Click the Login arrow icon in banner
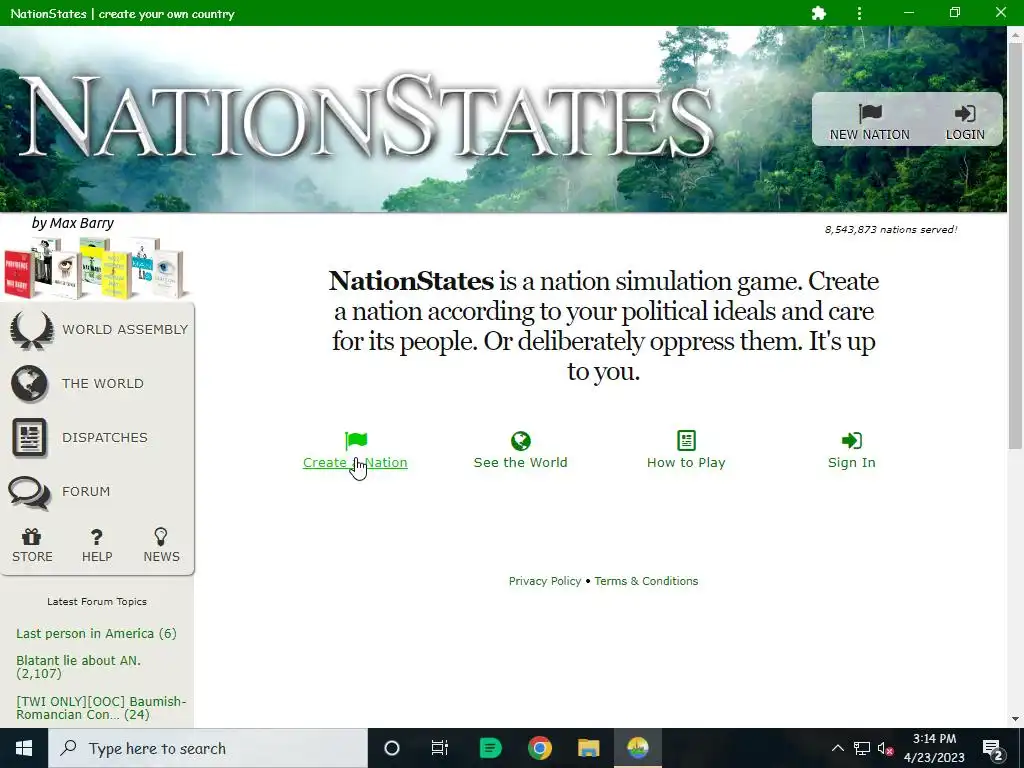This screenshot has width=1024, height=768. coord(965,114)
